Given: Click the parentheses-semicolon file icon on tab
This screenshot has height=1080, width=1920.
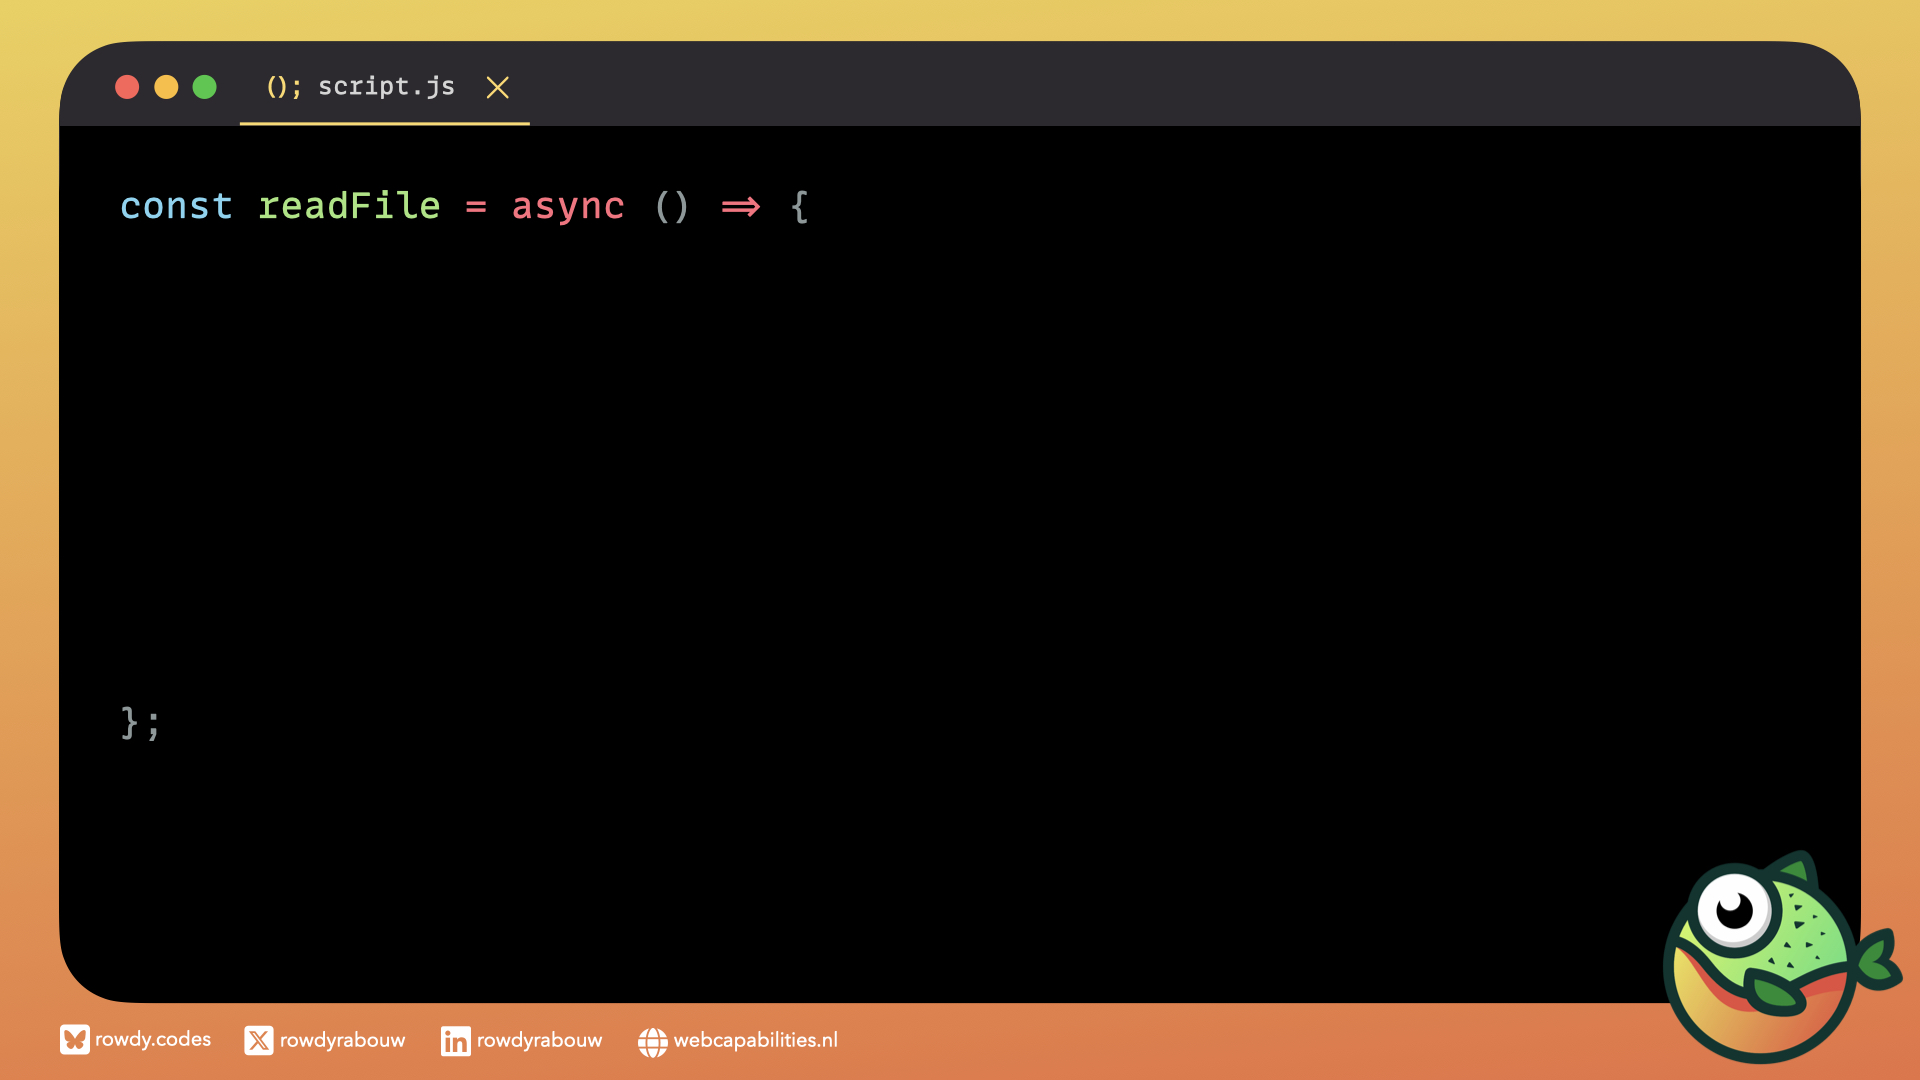Looking at the screenshot, I should [x=283, y=87].
